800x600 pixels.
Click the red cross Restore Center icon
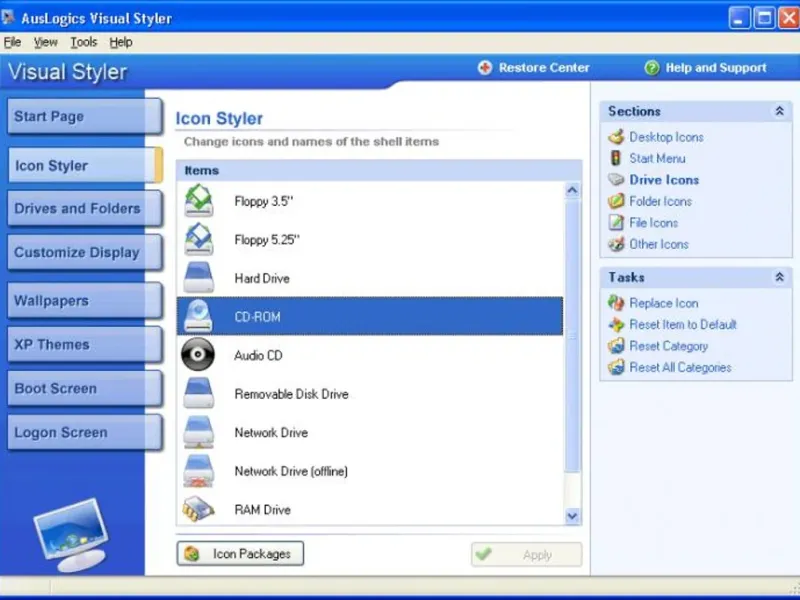coord(485,67)
